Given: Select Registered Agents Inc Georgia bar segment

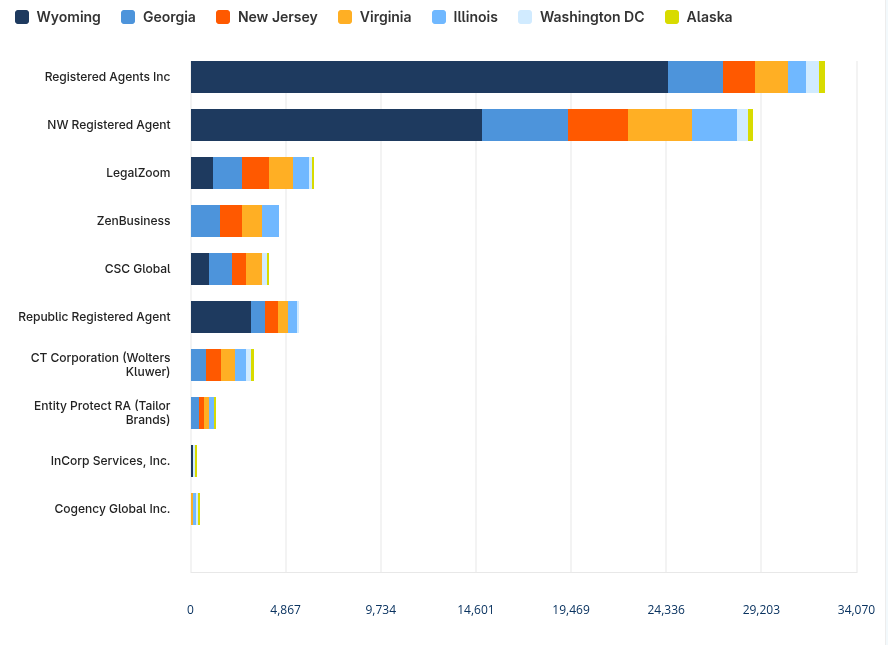Looking at the screenshot, I should [x=695, y=77].
